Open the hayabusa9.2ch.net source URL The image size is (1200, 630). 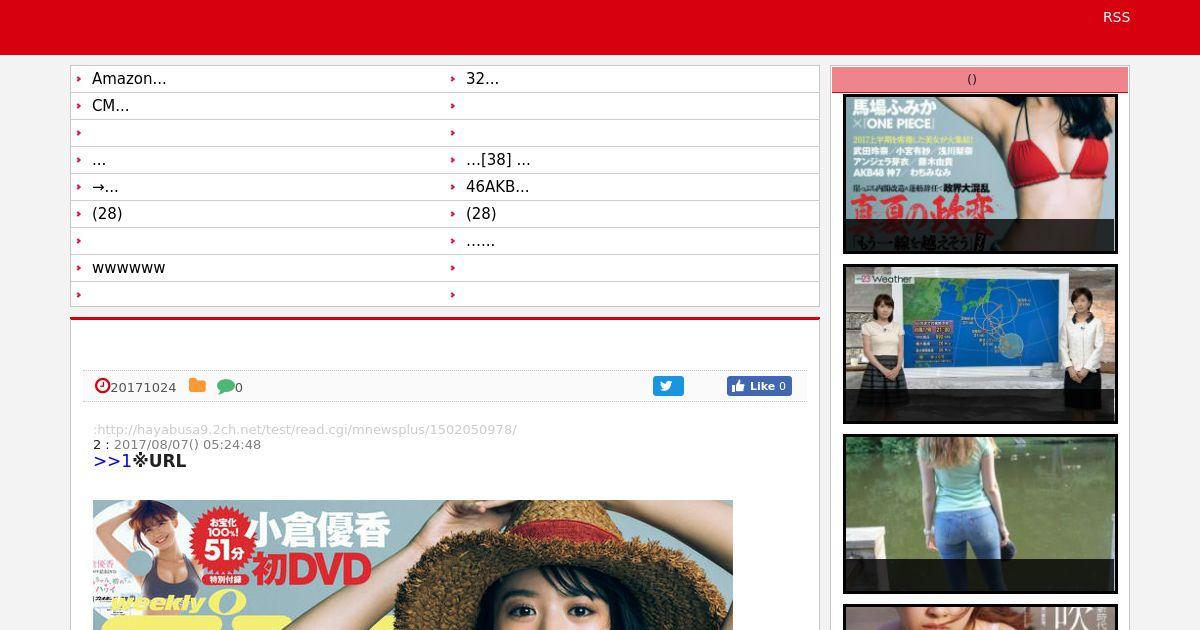[x=307, y=430]
